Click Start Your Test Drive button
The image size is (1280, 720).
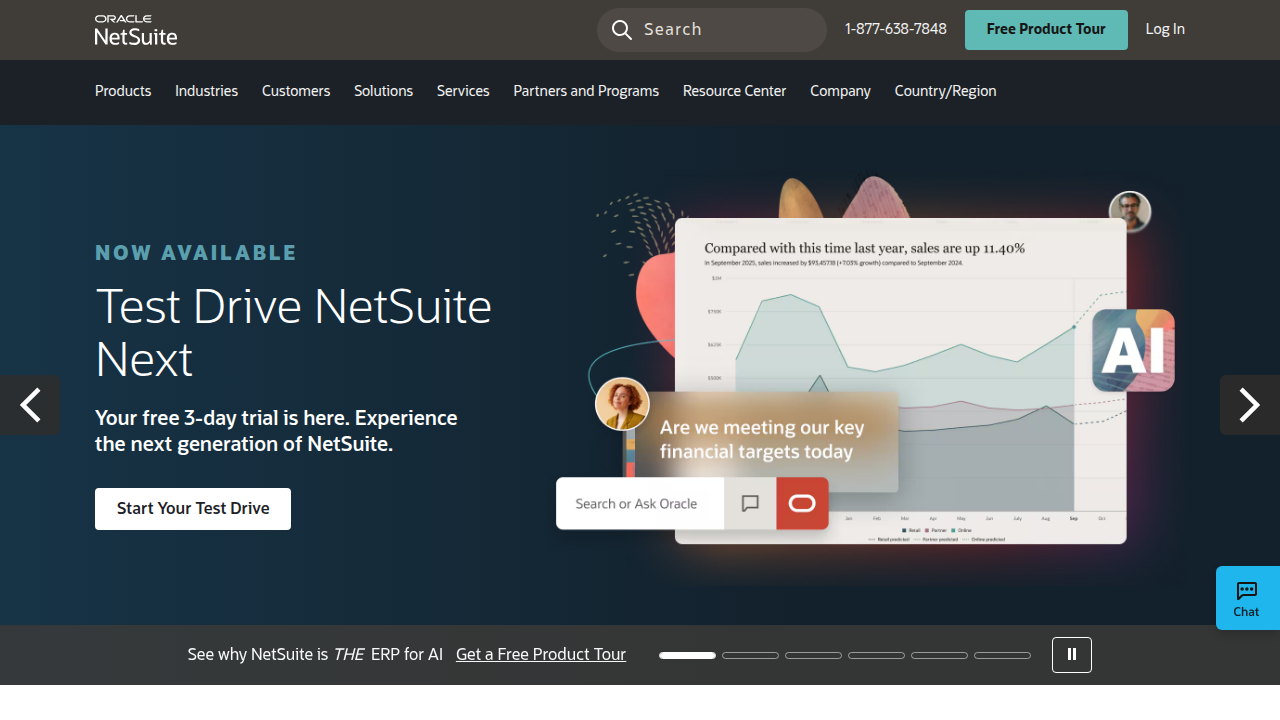click(x=193, y=509)
